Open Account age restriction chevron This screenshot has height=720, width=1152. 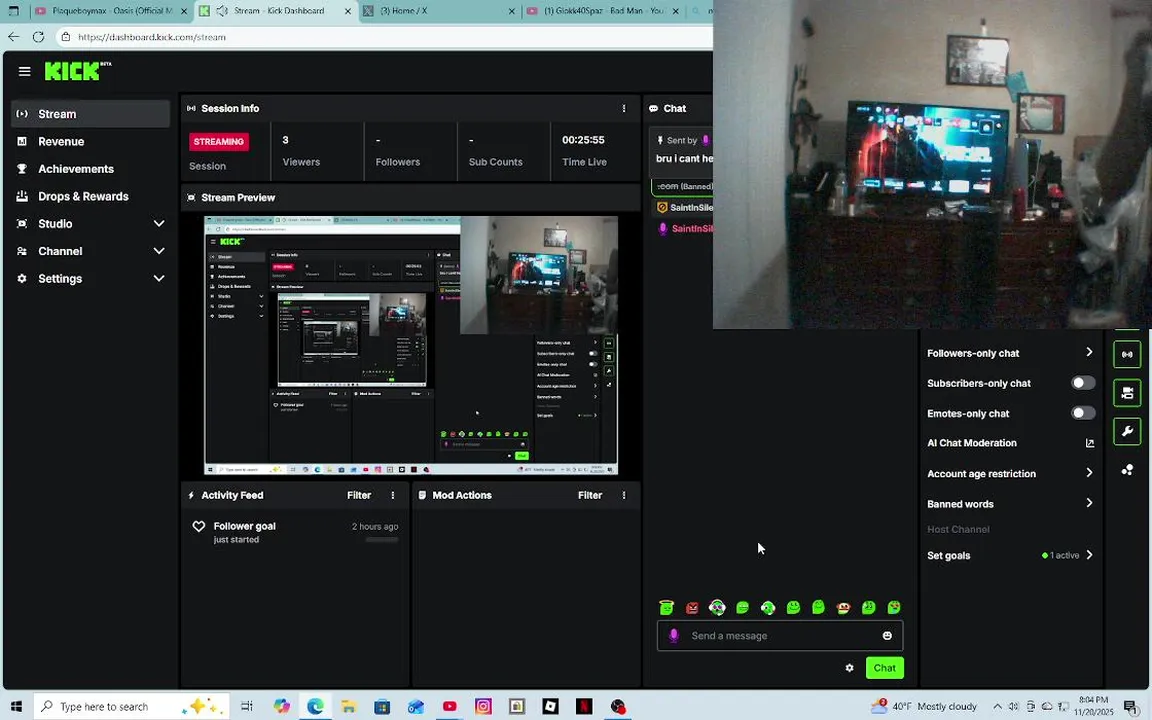[x=1089, y=473]
